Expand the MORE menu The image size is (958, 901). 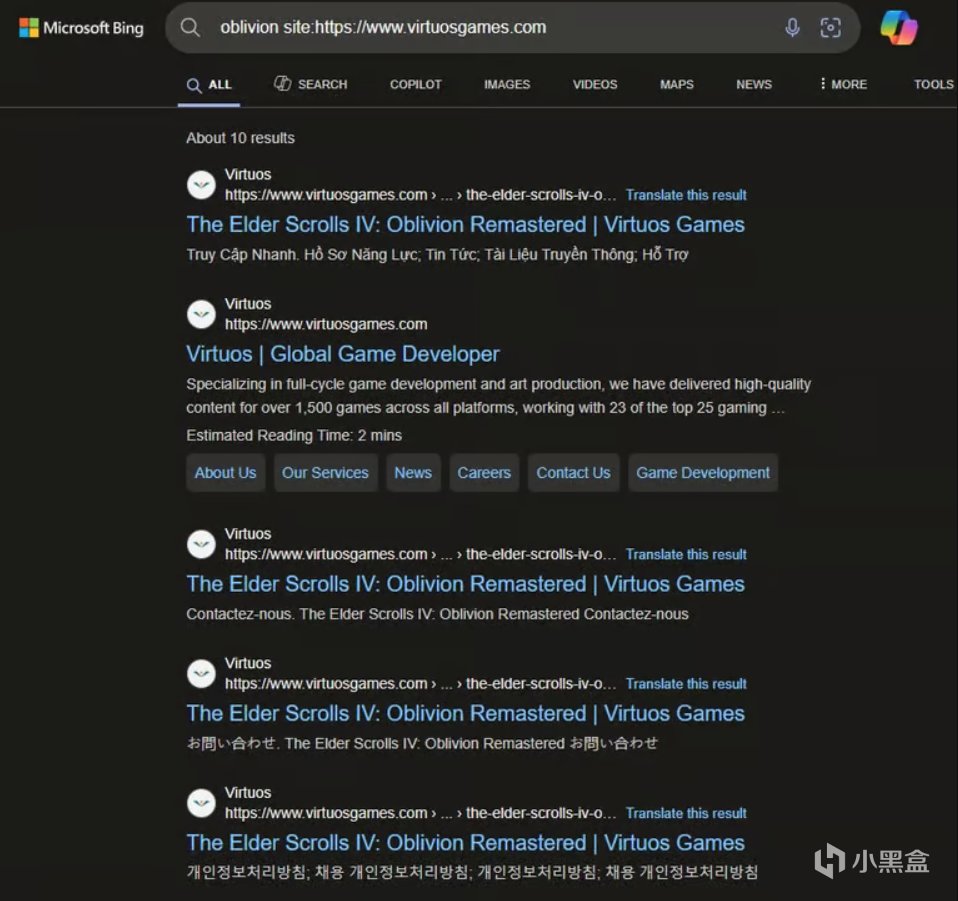tap(843, 84)
